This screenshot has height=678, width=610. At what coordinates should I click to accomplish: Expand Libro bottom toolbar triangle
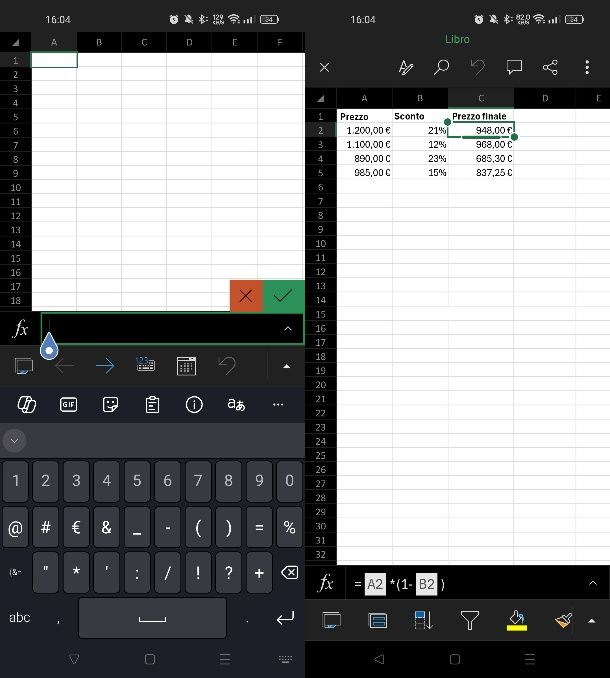(x=592, y=621)
